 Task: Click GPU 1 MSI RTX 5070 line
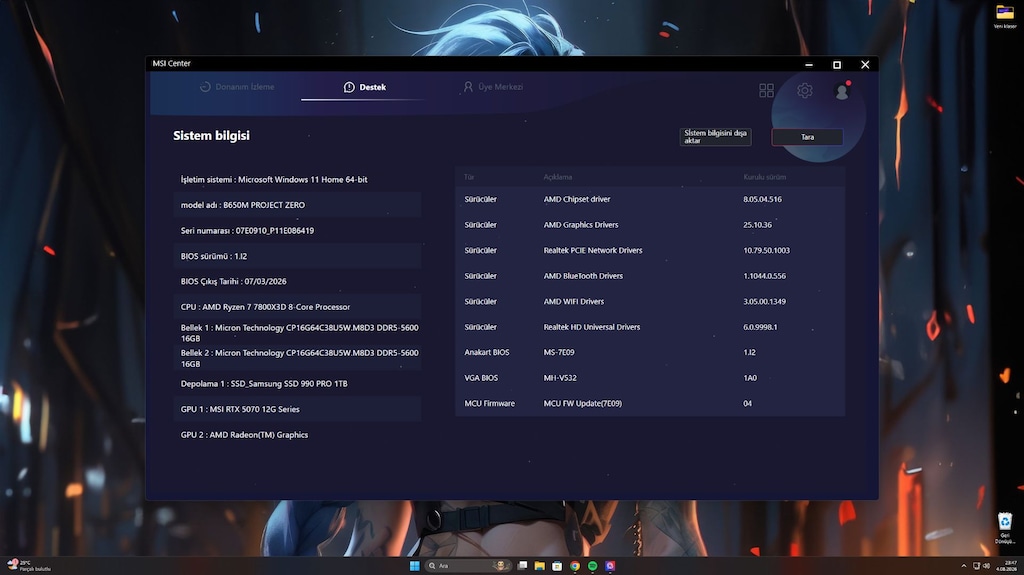pyautogui.click(x=297, y=409)
